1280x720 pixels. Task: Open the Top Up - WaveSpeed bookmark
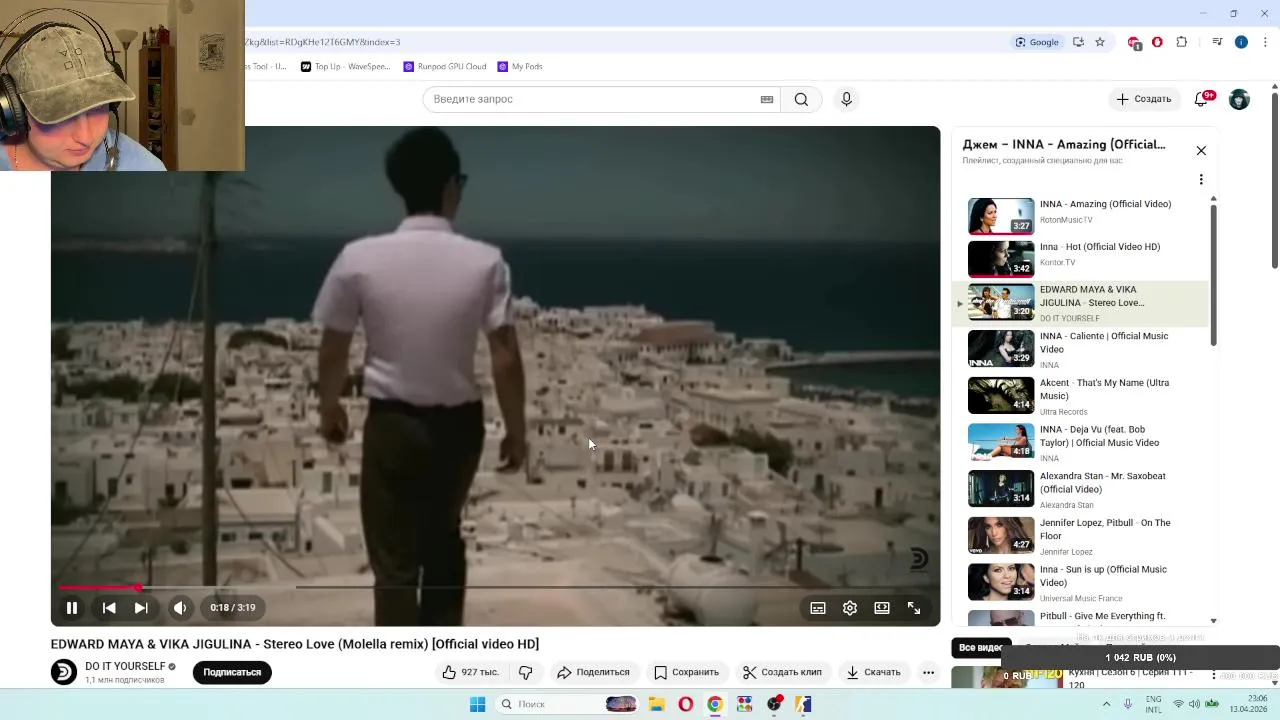[x=346, y=67]
